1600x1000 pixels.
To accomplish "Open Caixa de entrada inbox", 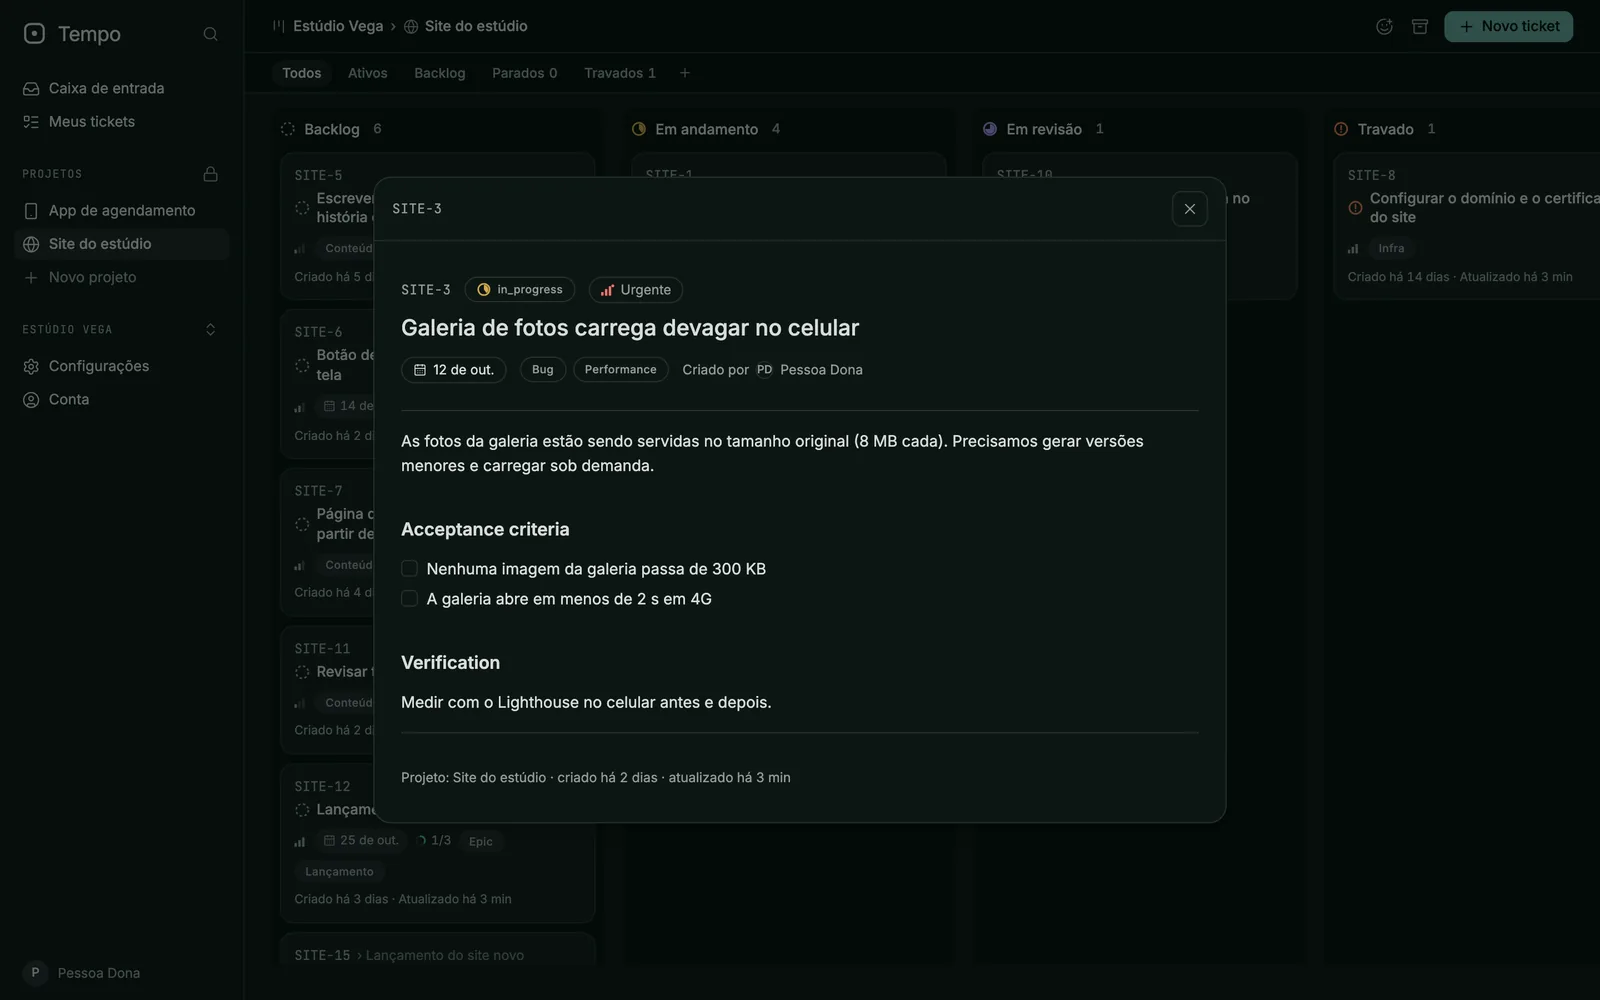I will click(122, 88).
